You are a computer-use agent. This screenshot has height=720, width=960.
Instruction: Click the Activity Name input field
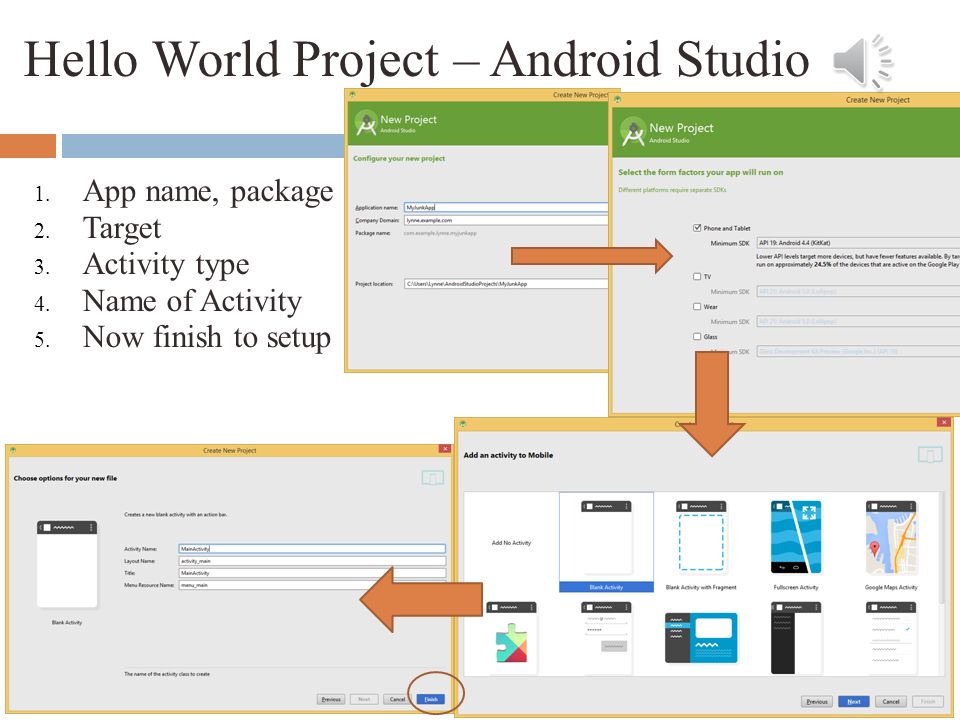tap(312, 549)
